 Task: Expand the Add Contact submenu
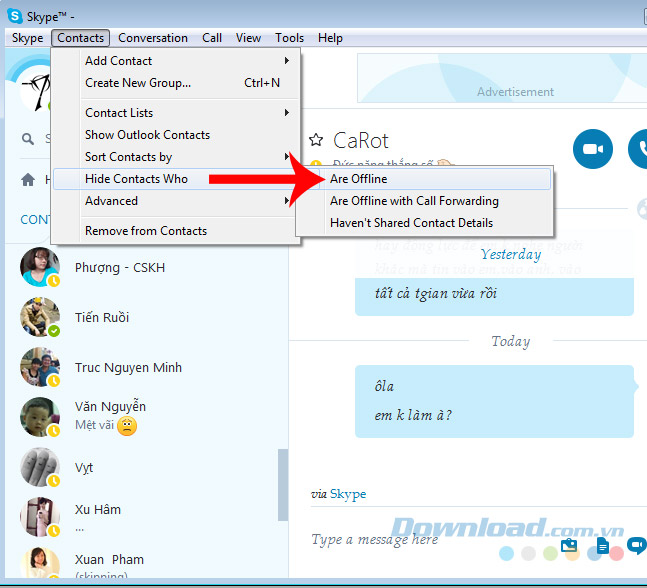(x=176, y=61)
